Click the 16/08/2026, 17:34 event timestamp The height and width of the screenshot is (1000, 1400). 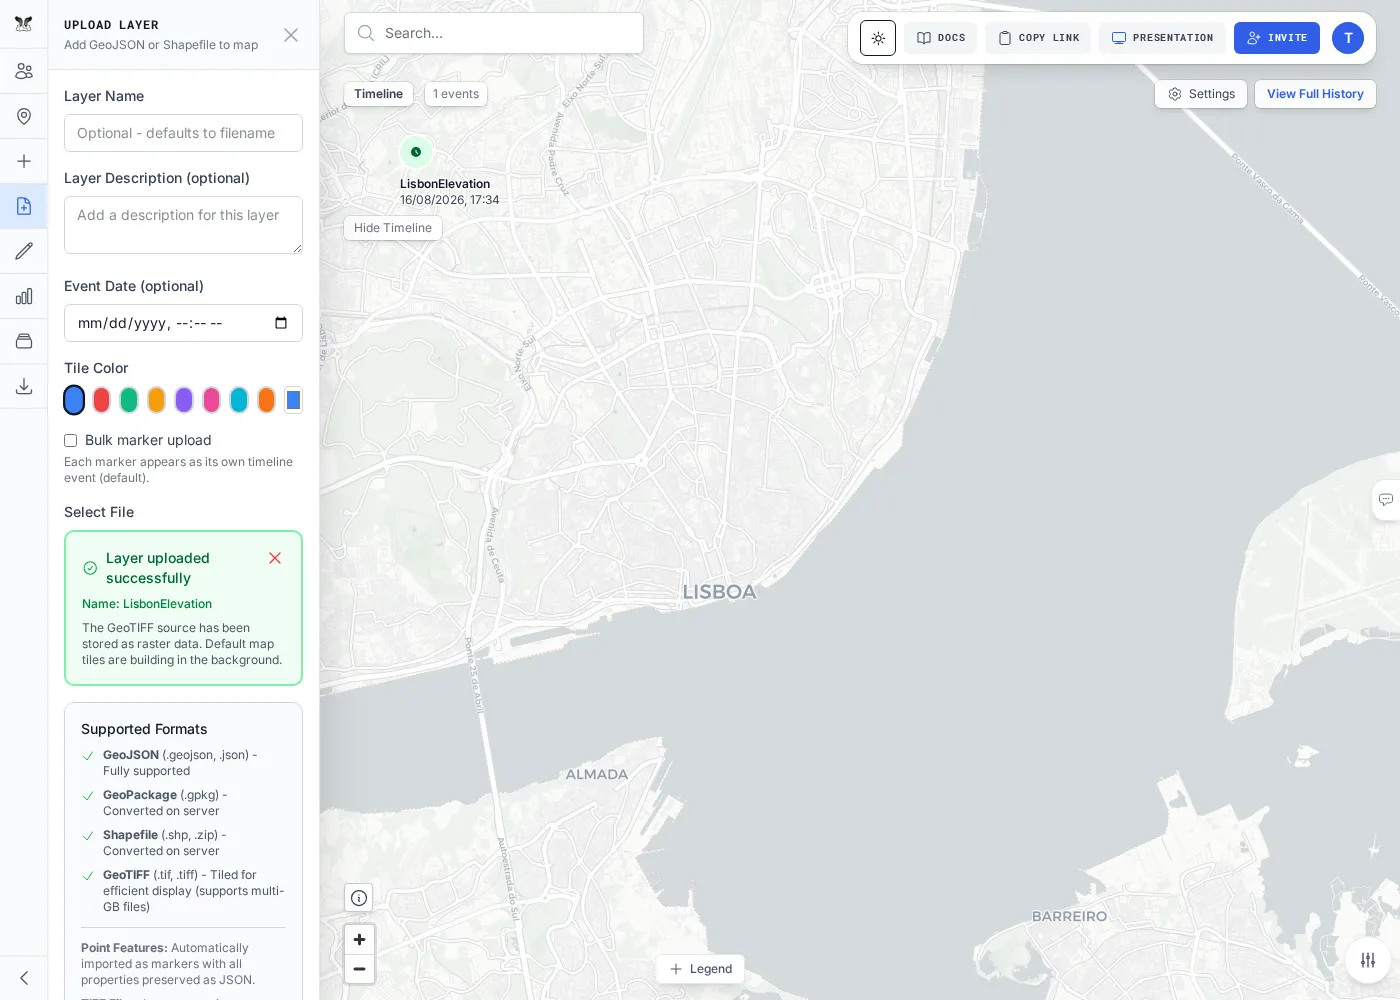click(x=450, y=200)
